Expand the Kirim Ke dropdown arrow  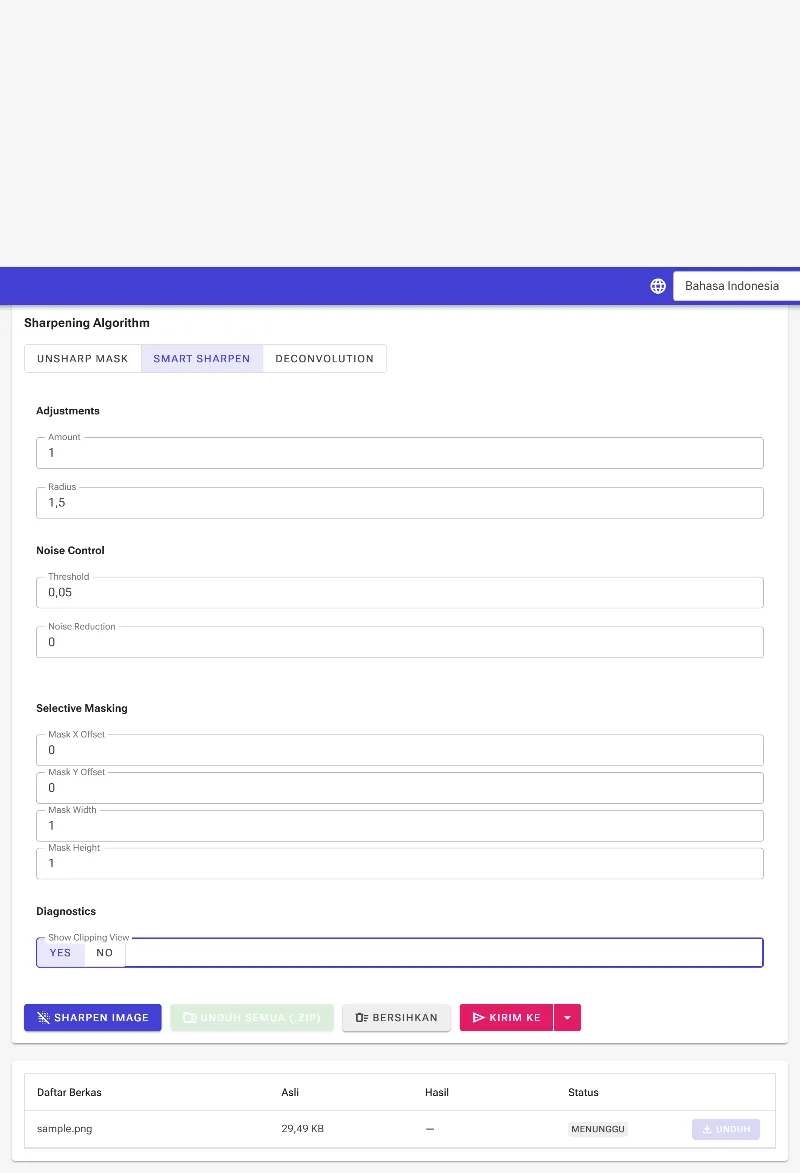(x=567, y=1017)
